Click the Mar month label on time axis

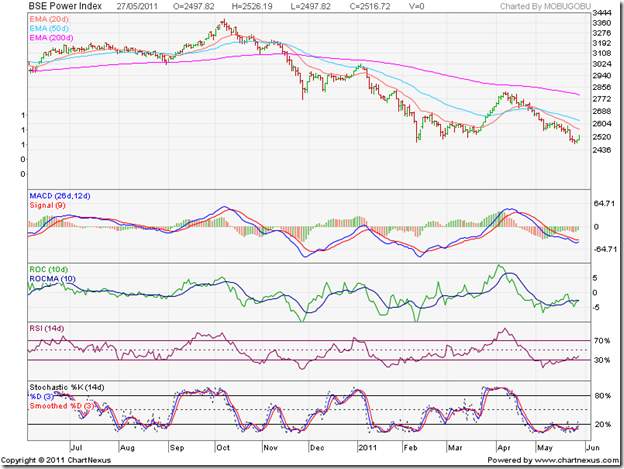click(455, 448)
